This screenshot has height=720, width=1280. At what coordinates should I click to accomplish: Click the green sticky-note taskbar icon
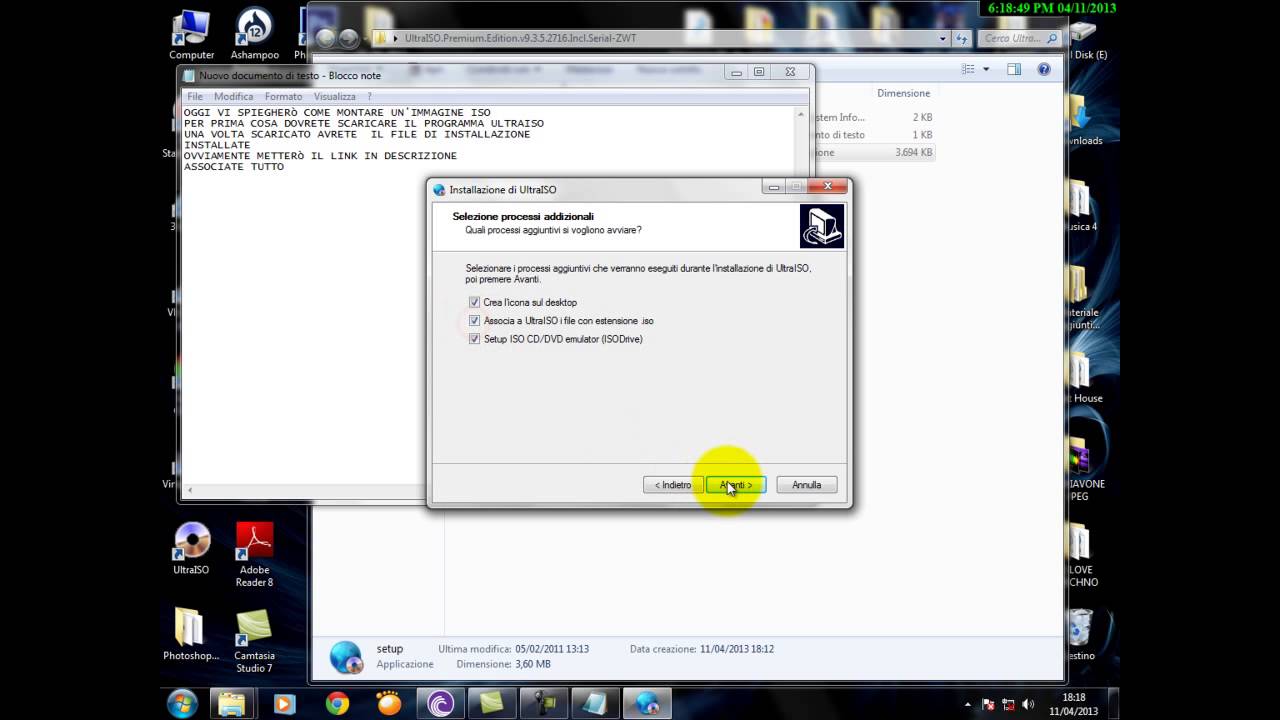coord(492,704)
